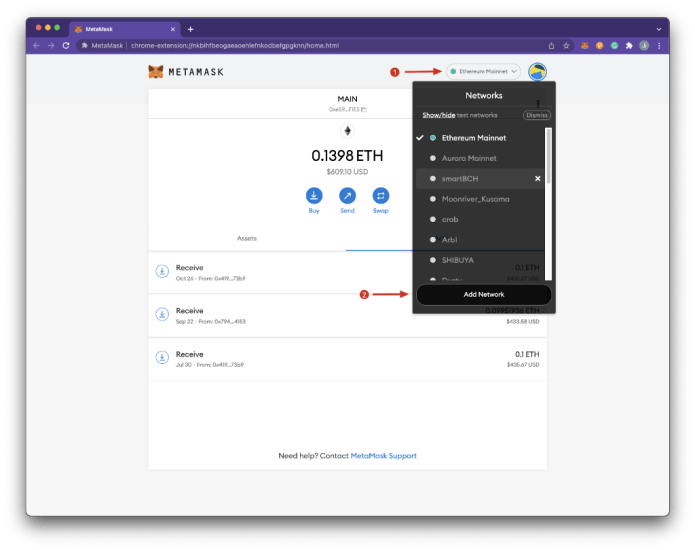Click the Buy download icon button
This screenshot has height=550, width=695.
314,195
